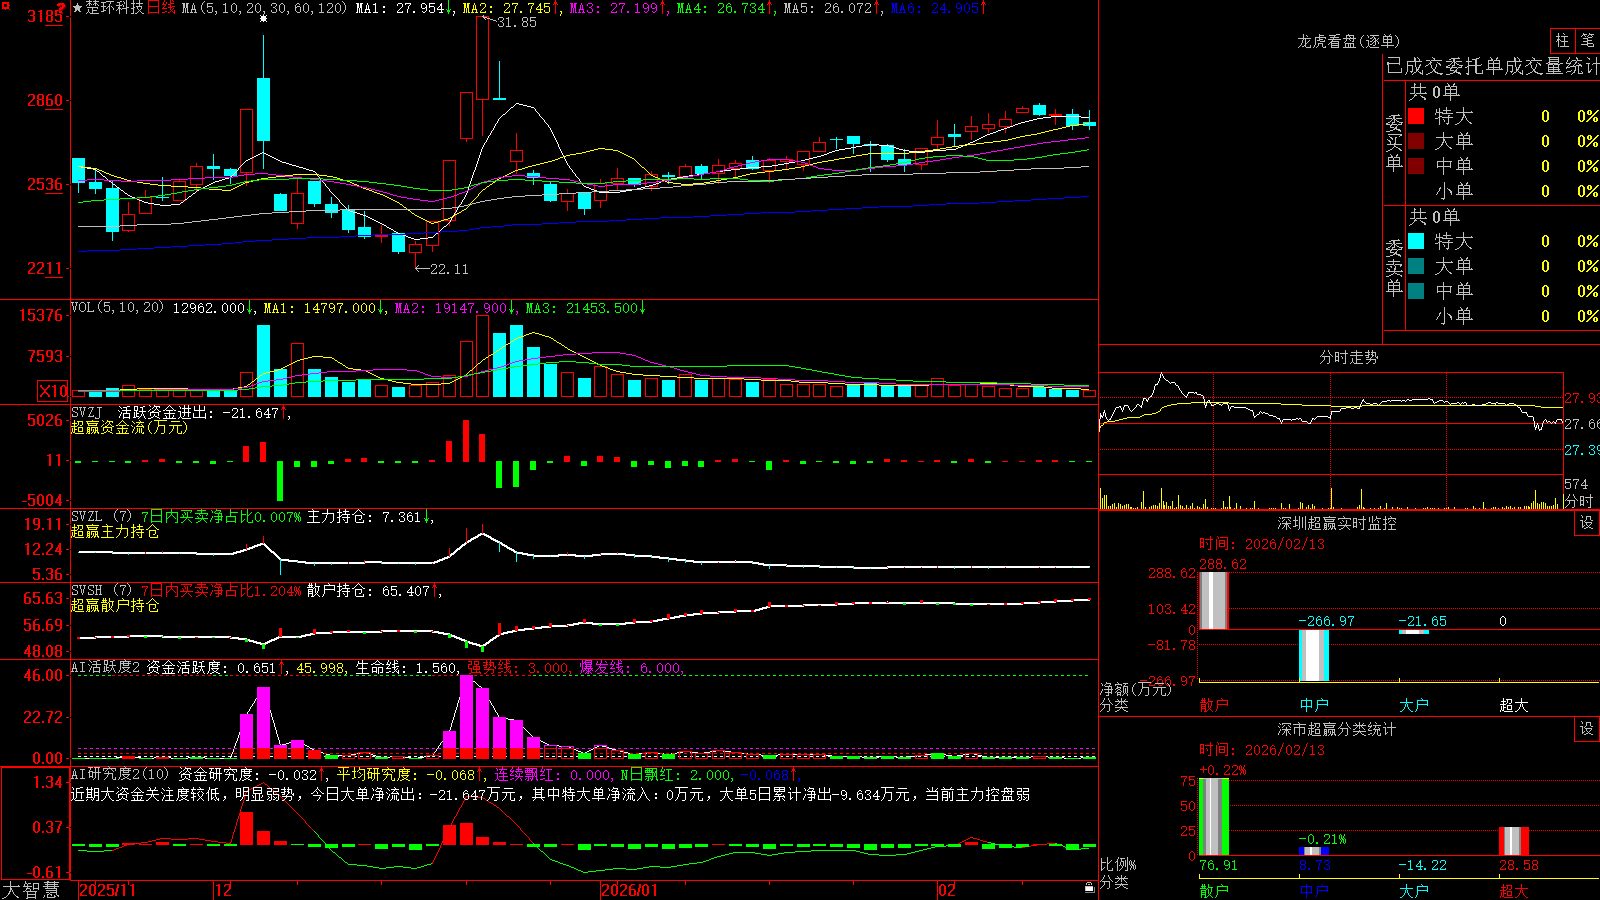Click the 强势线: 3.000 label
This screenshot has height=900, width=1600.
(520, 668)
